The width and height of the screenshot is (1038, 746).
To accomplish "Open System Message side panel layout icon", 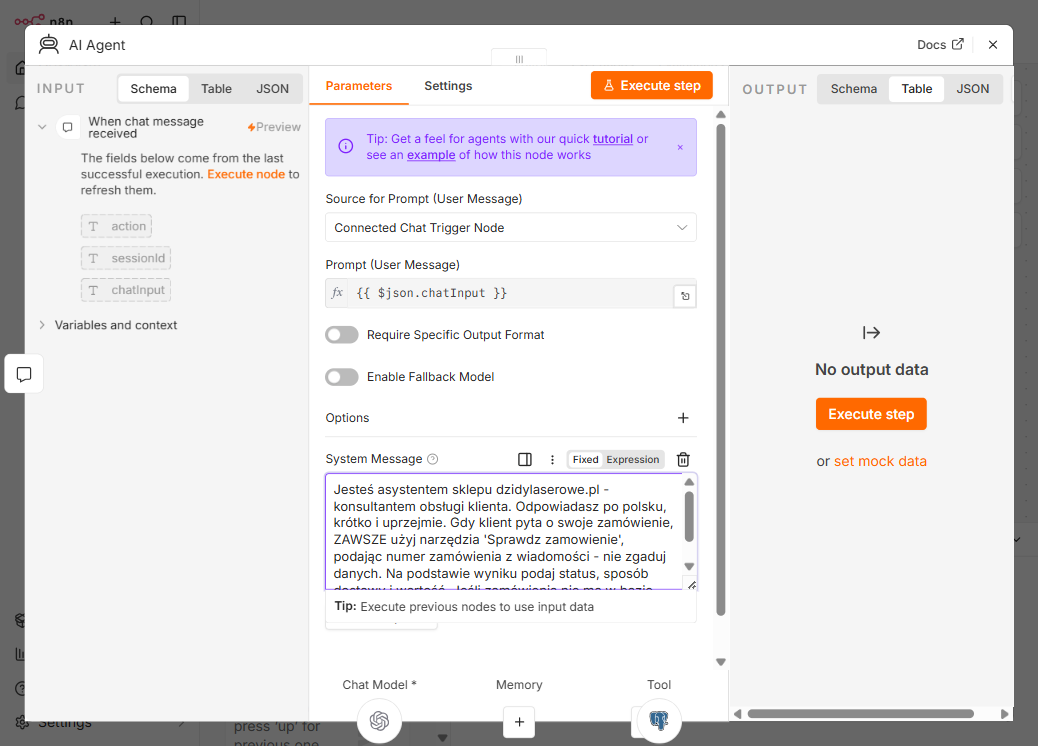I will pos(525,459).
